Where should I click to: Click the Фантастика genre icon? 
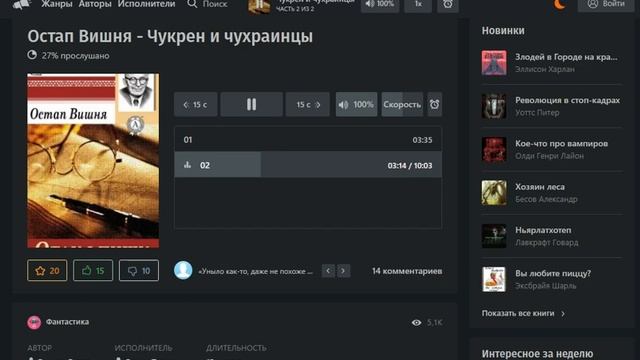(34, 322)
